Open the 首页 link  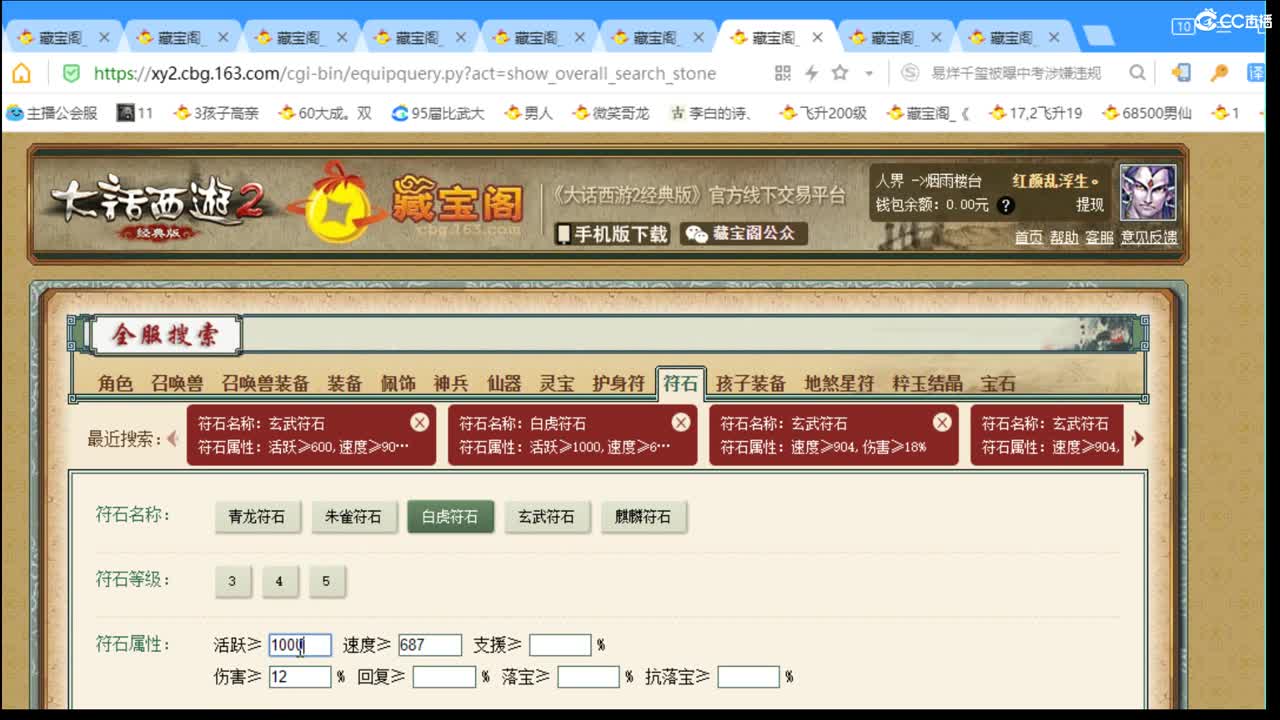pyautogui.click(x=1029, y=238)
